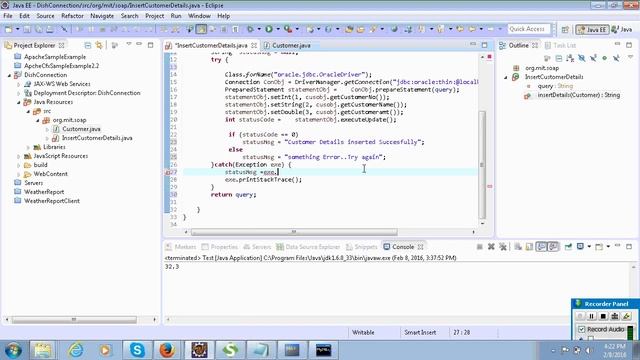The width and height of the screenshot is (640, 360).
Task: Collapse the src folder node
Action: pyautogui.click(x=29, y=111)
